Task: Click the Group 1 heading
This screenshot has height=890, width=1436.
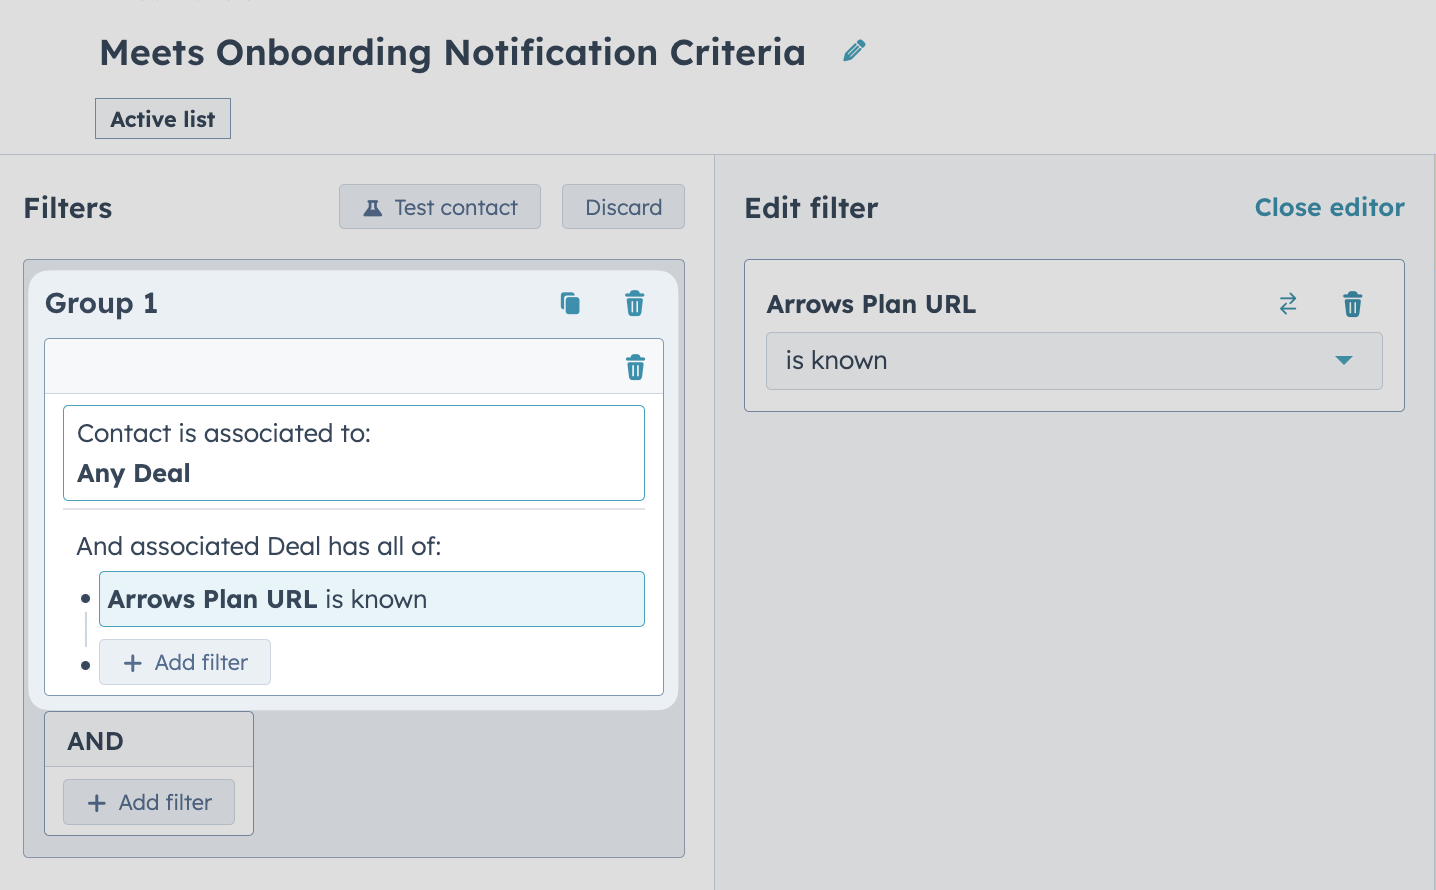Action: pos(101,303)
